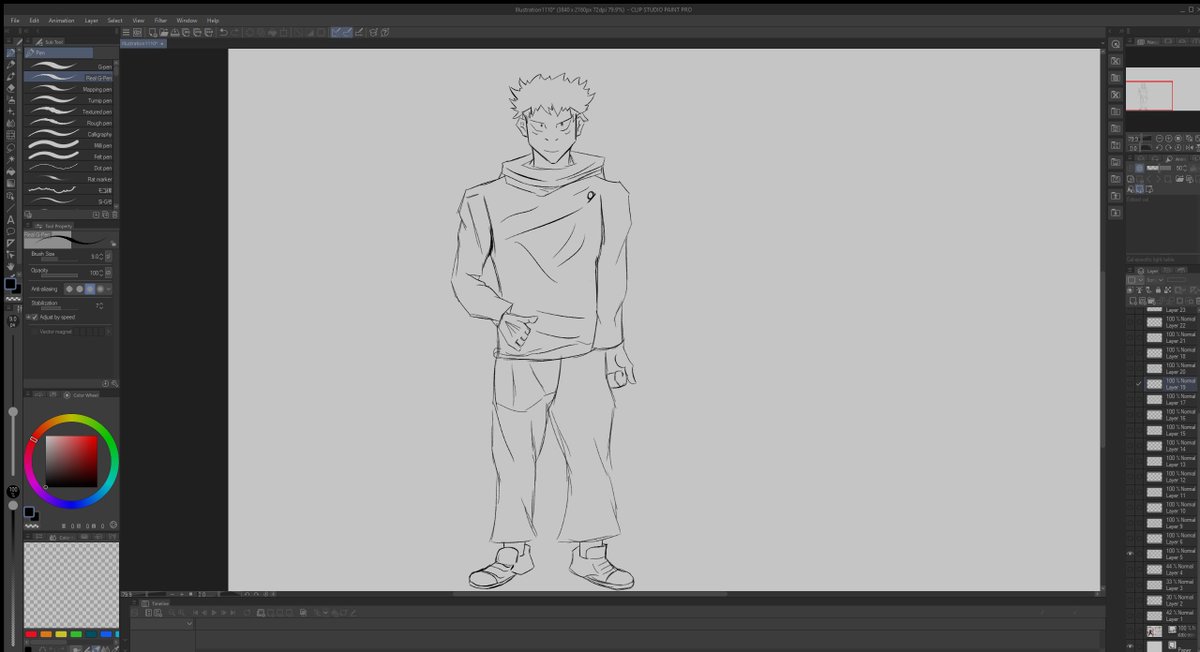Click the New document icon in command bar

click(153, 32)
